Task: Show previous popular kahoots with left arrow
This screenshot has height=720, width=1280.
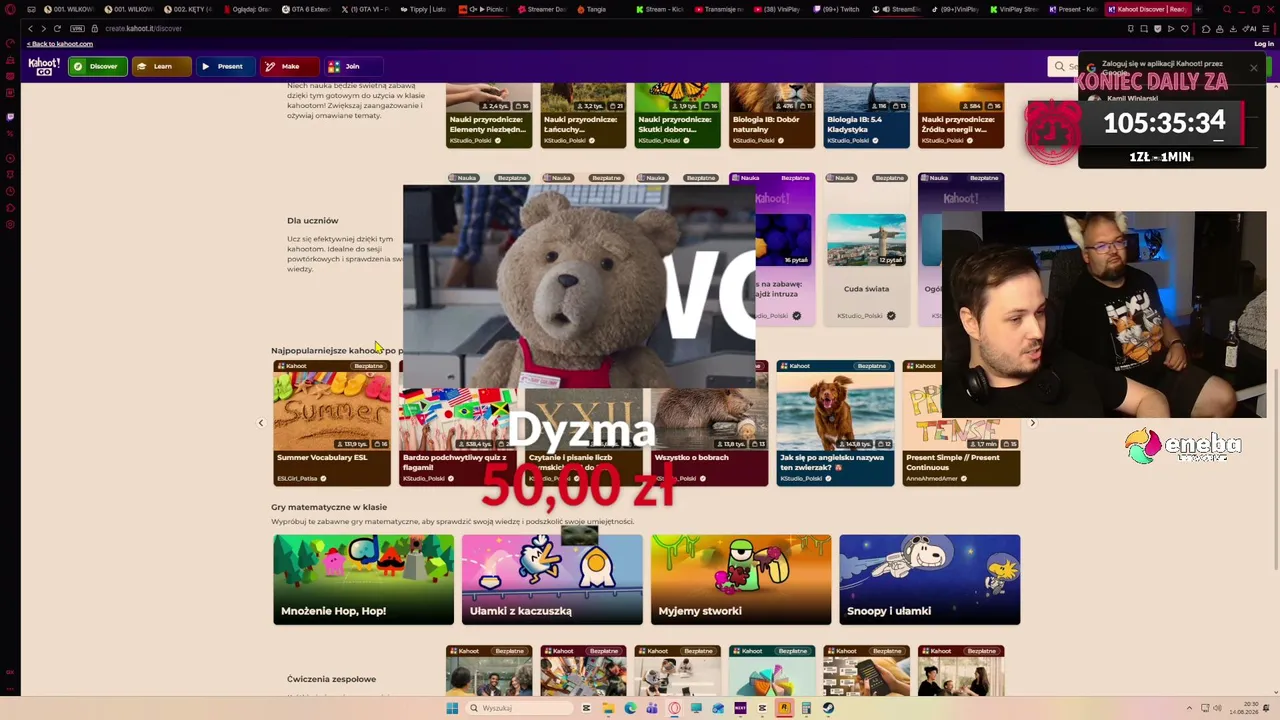Action: [x=261, y=423]
